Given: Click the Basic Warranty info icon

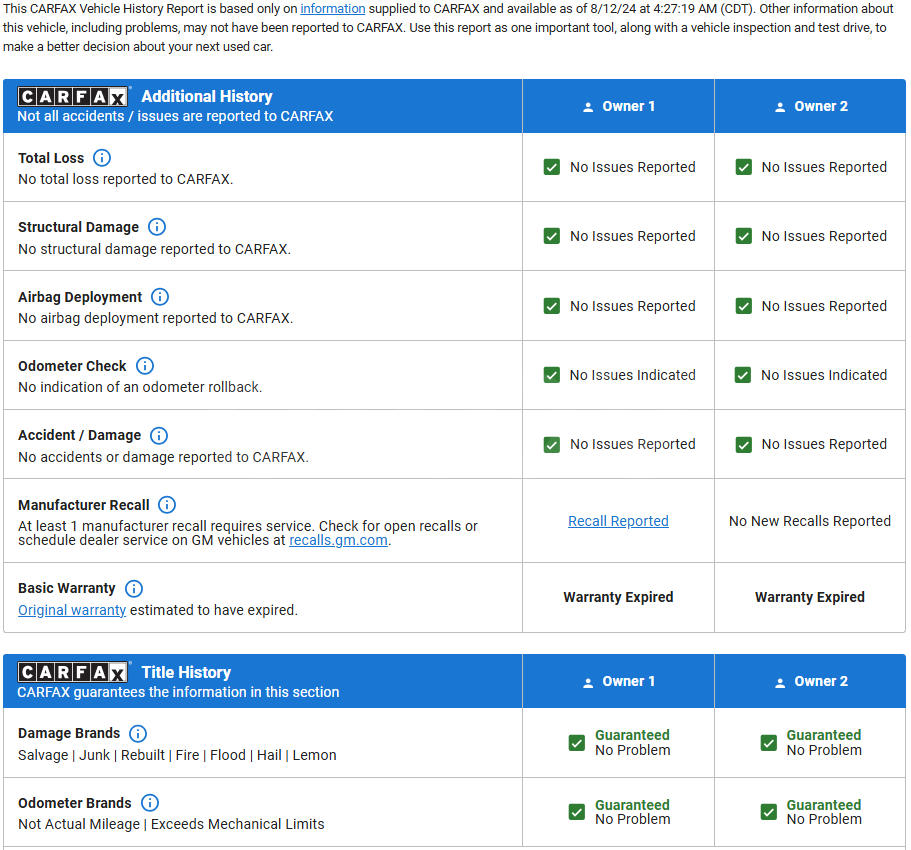Looking at the screenshot, I should 134,589.
